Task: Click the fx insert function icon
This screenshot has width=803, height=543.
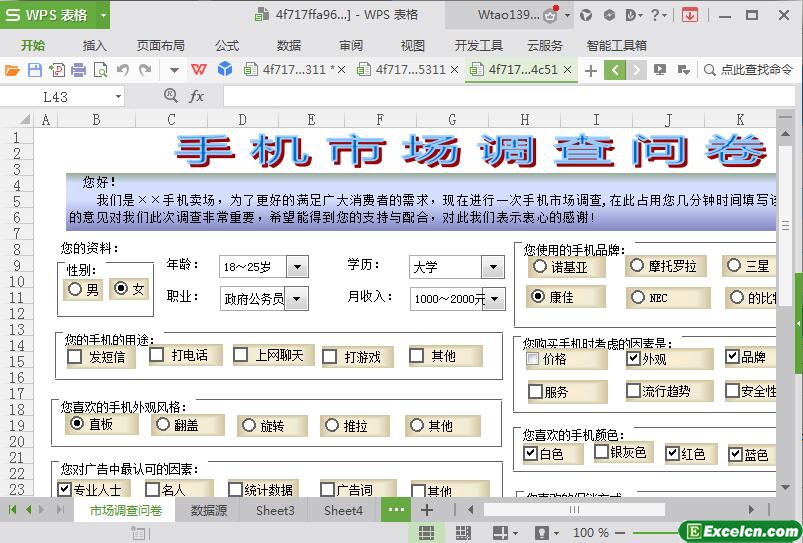Action: (x=197, y=96)
